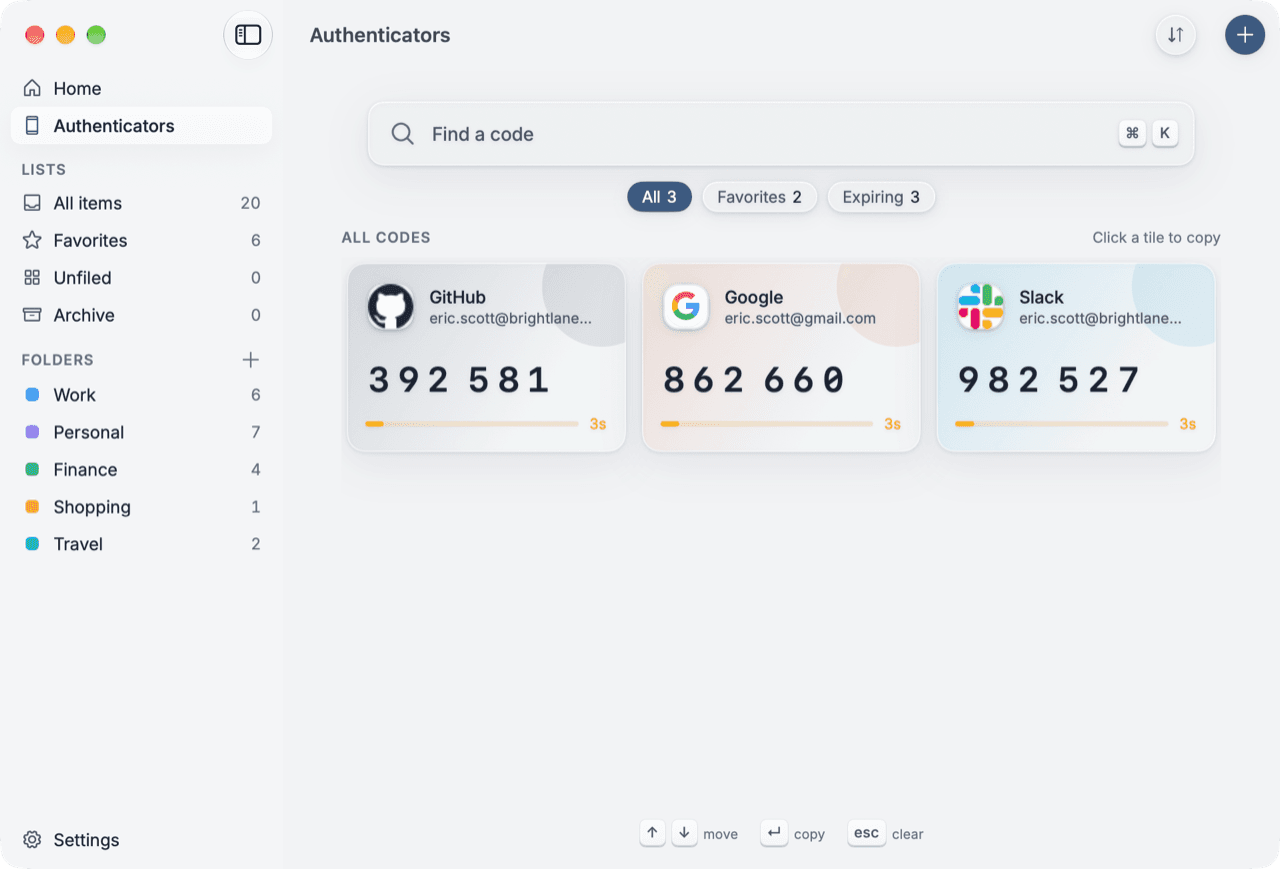Click the up arrow move key hint
1280x869 pixels.
pyautogui.click(x=653, y=833)
